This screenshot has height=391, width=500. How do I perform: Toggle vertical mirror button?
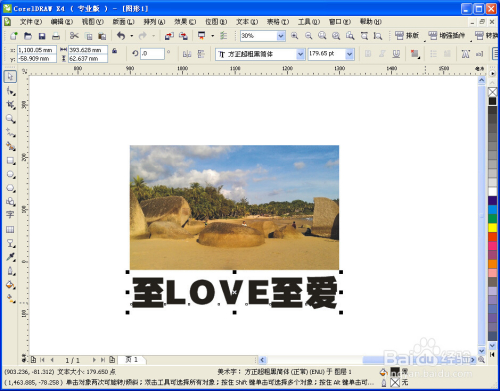201,54
